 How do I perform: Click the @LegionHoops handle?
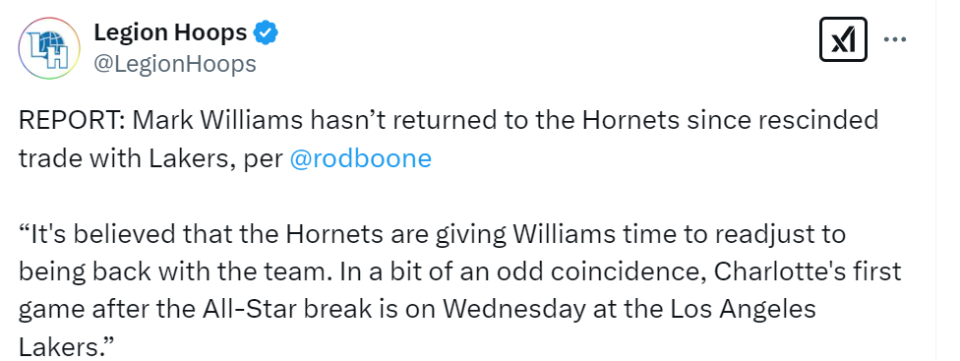pyautogui.click(x=174, y=63)
